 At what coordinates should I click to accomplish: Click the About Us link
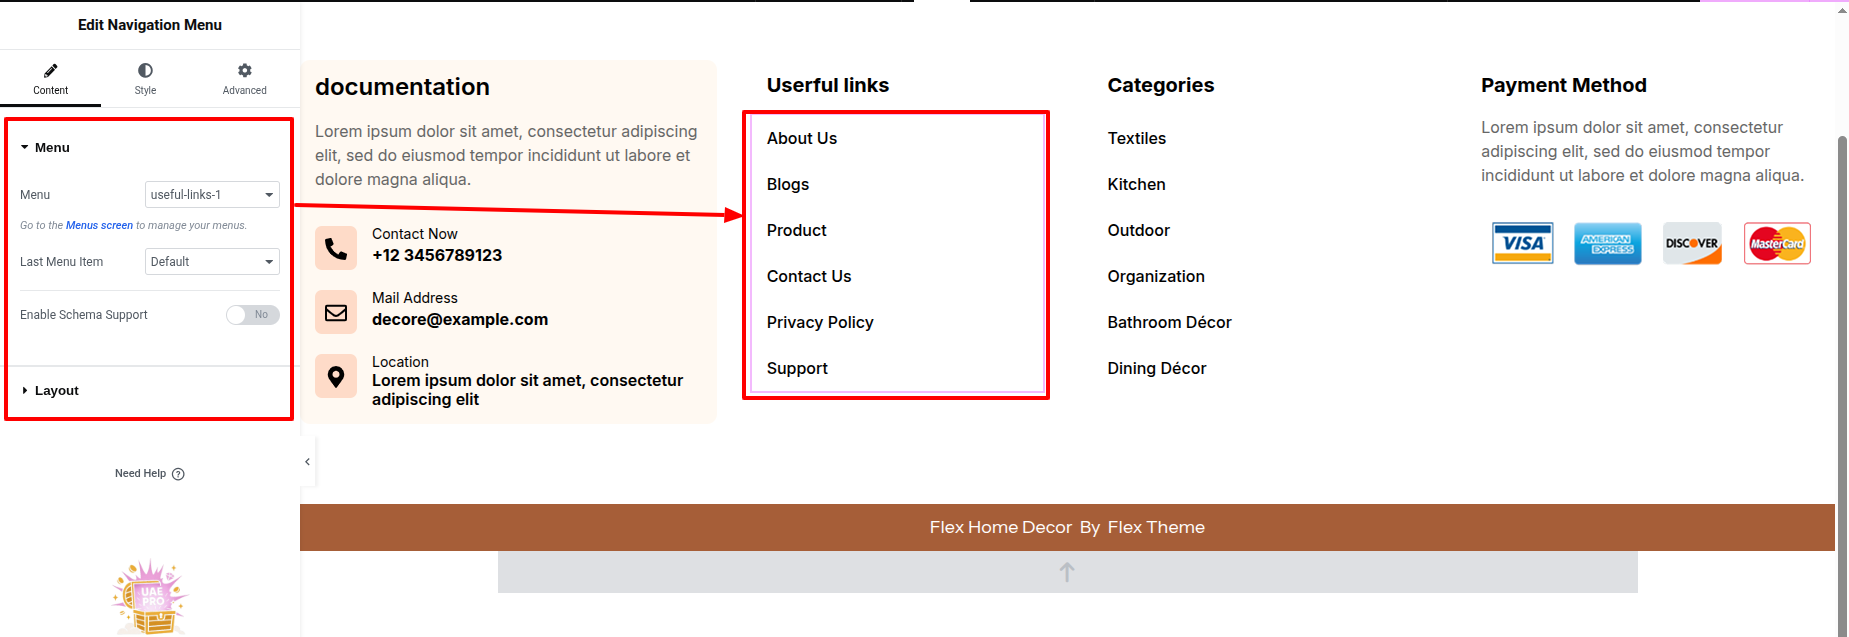(x=802, y=139)
